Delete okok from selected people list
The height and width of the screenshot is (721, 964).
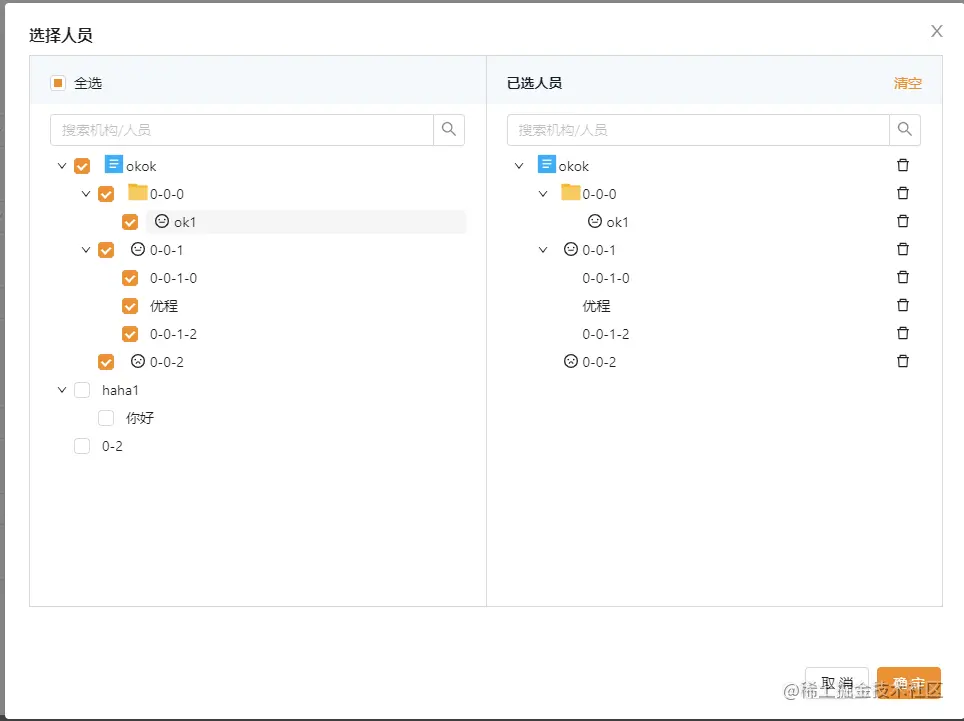tap(903, 165)
